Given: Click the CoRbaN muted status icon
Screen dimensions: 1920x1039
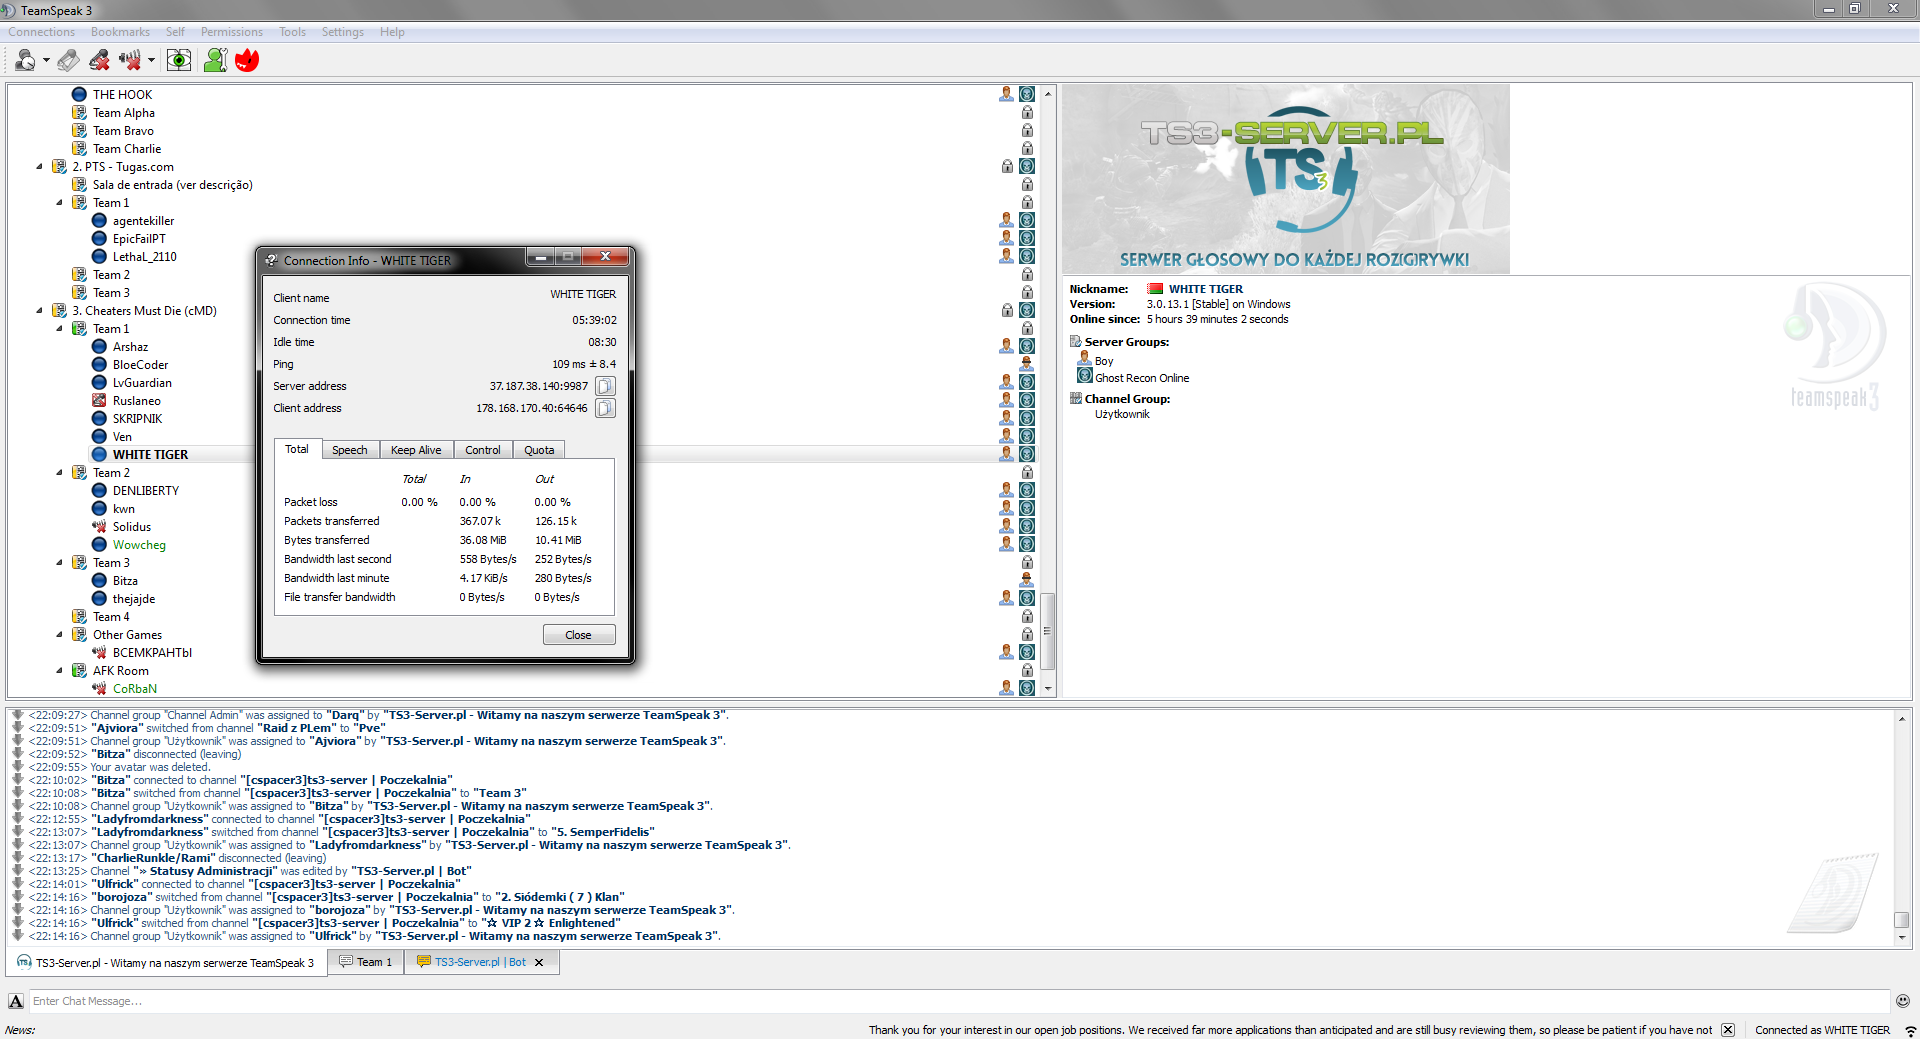Looking at the screenshot, I should (x=99, y=689).
